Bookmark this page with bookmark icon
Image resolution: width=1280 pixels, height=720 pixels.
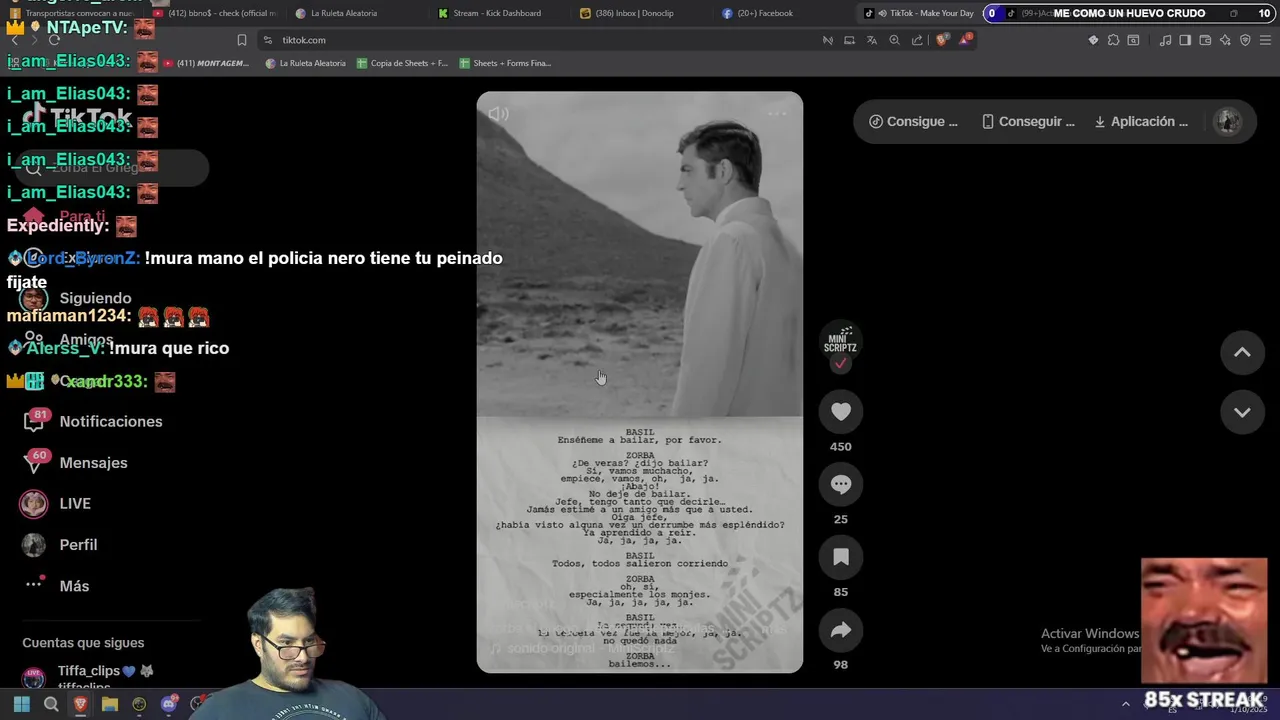coord(241,40)
